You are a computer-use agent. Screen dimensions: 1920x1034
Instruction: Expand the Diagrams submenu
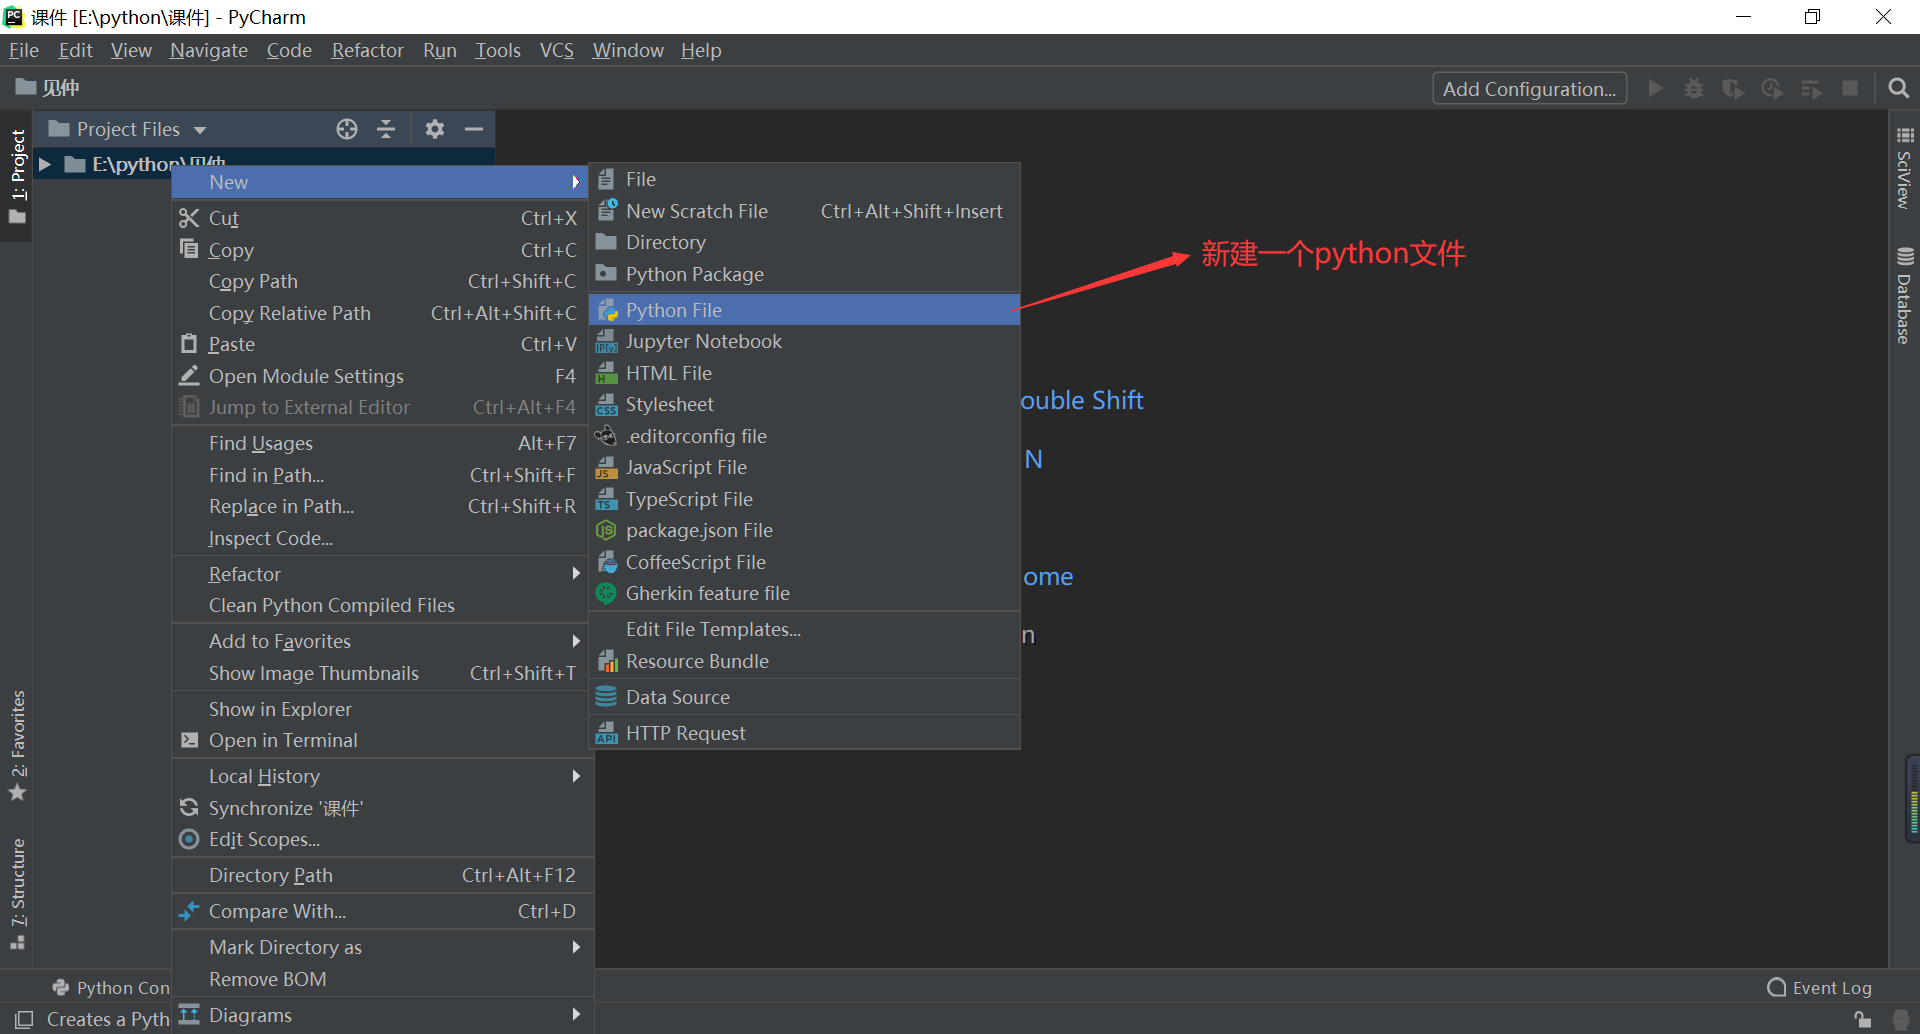point(381,1015)
